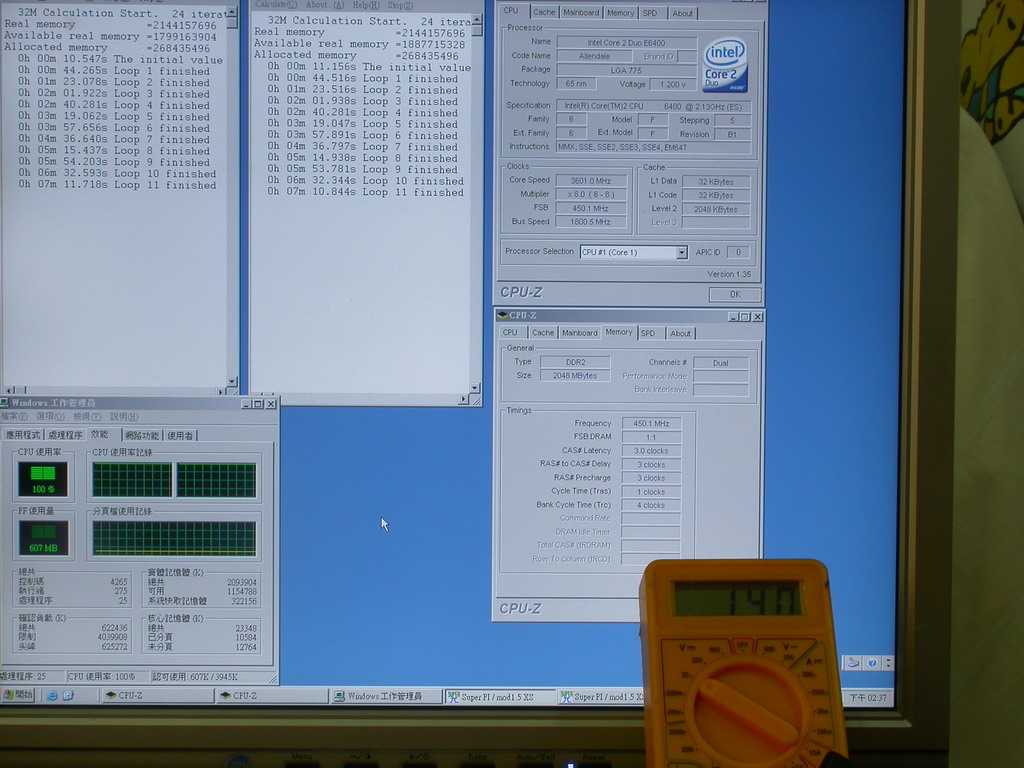This screenshot has height=768, width=1024.
Task: Switch to Windows 工作管理員 on the taskbar
Action: pos(387,696)
